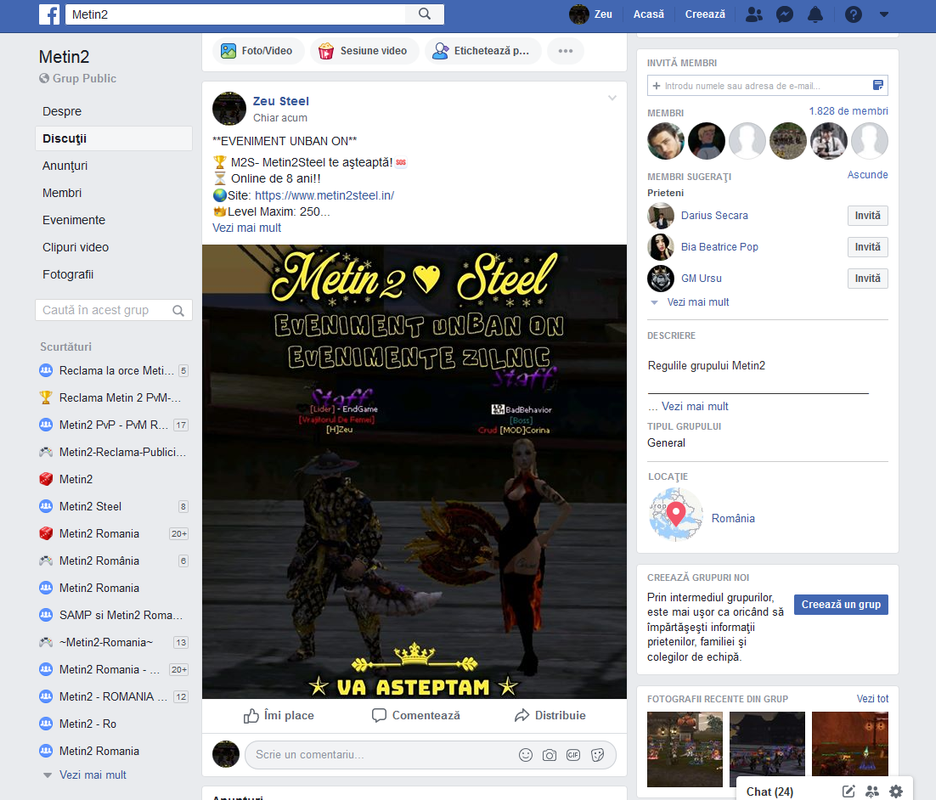
Task: Open România location link
Action: [x=733, y=518]
